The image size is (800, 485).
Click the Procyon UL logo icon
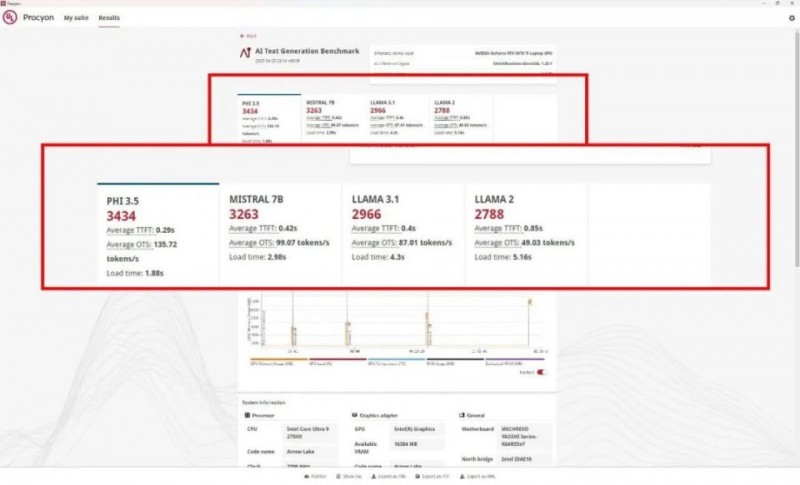[x=11, y=18]
